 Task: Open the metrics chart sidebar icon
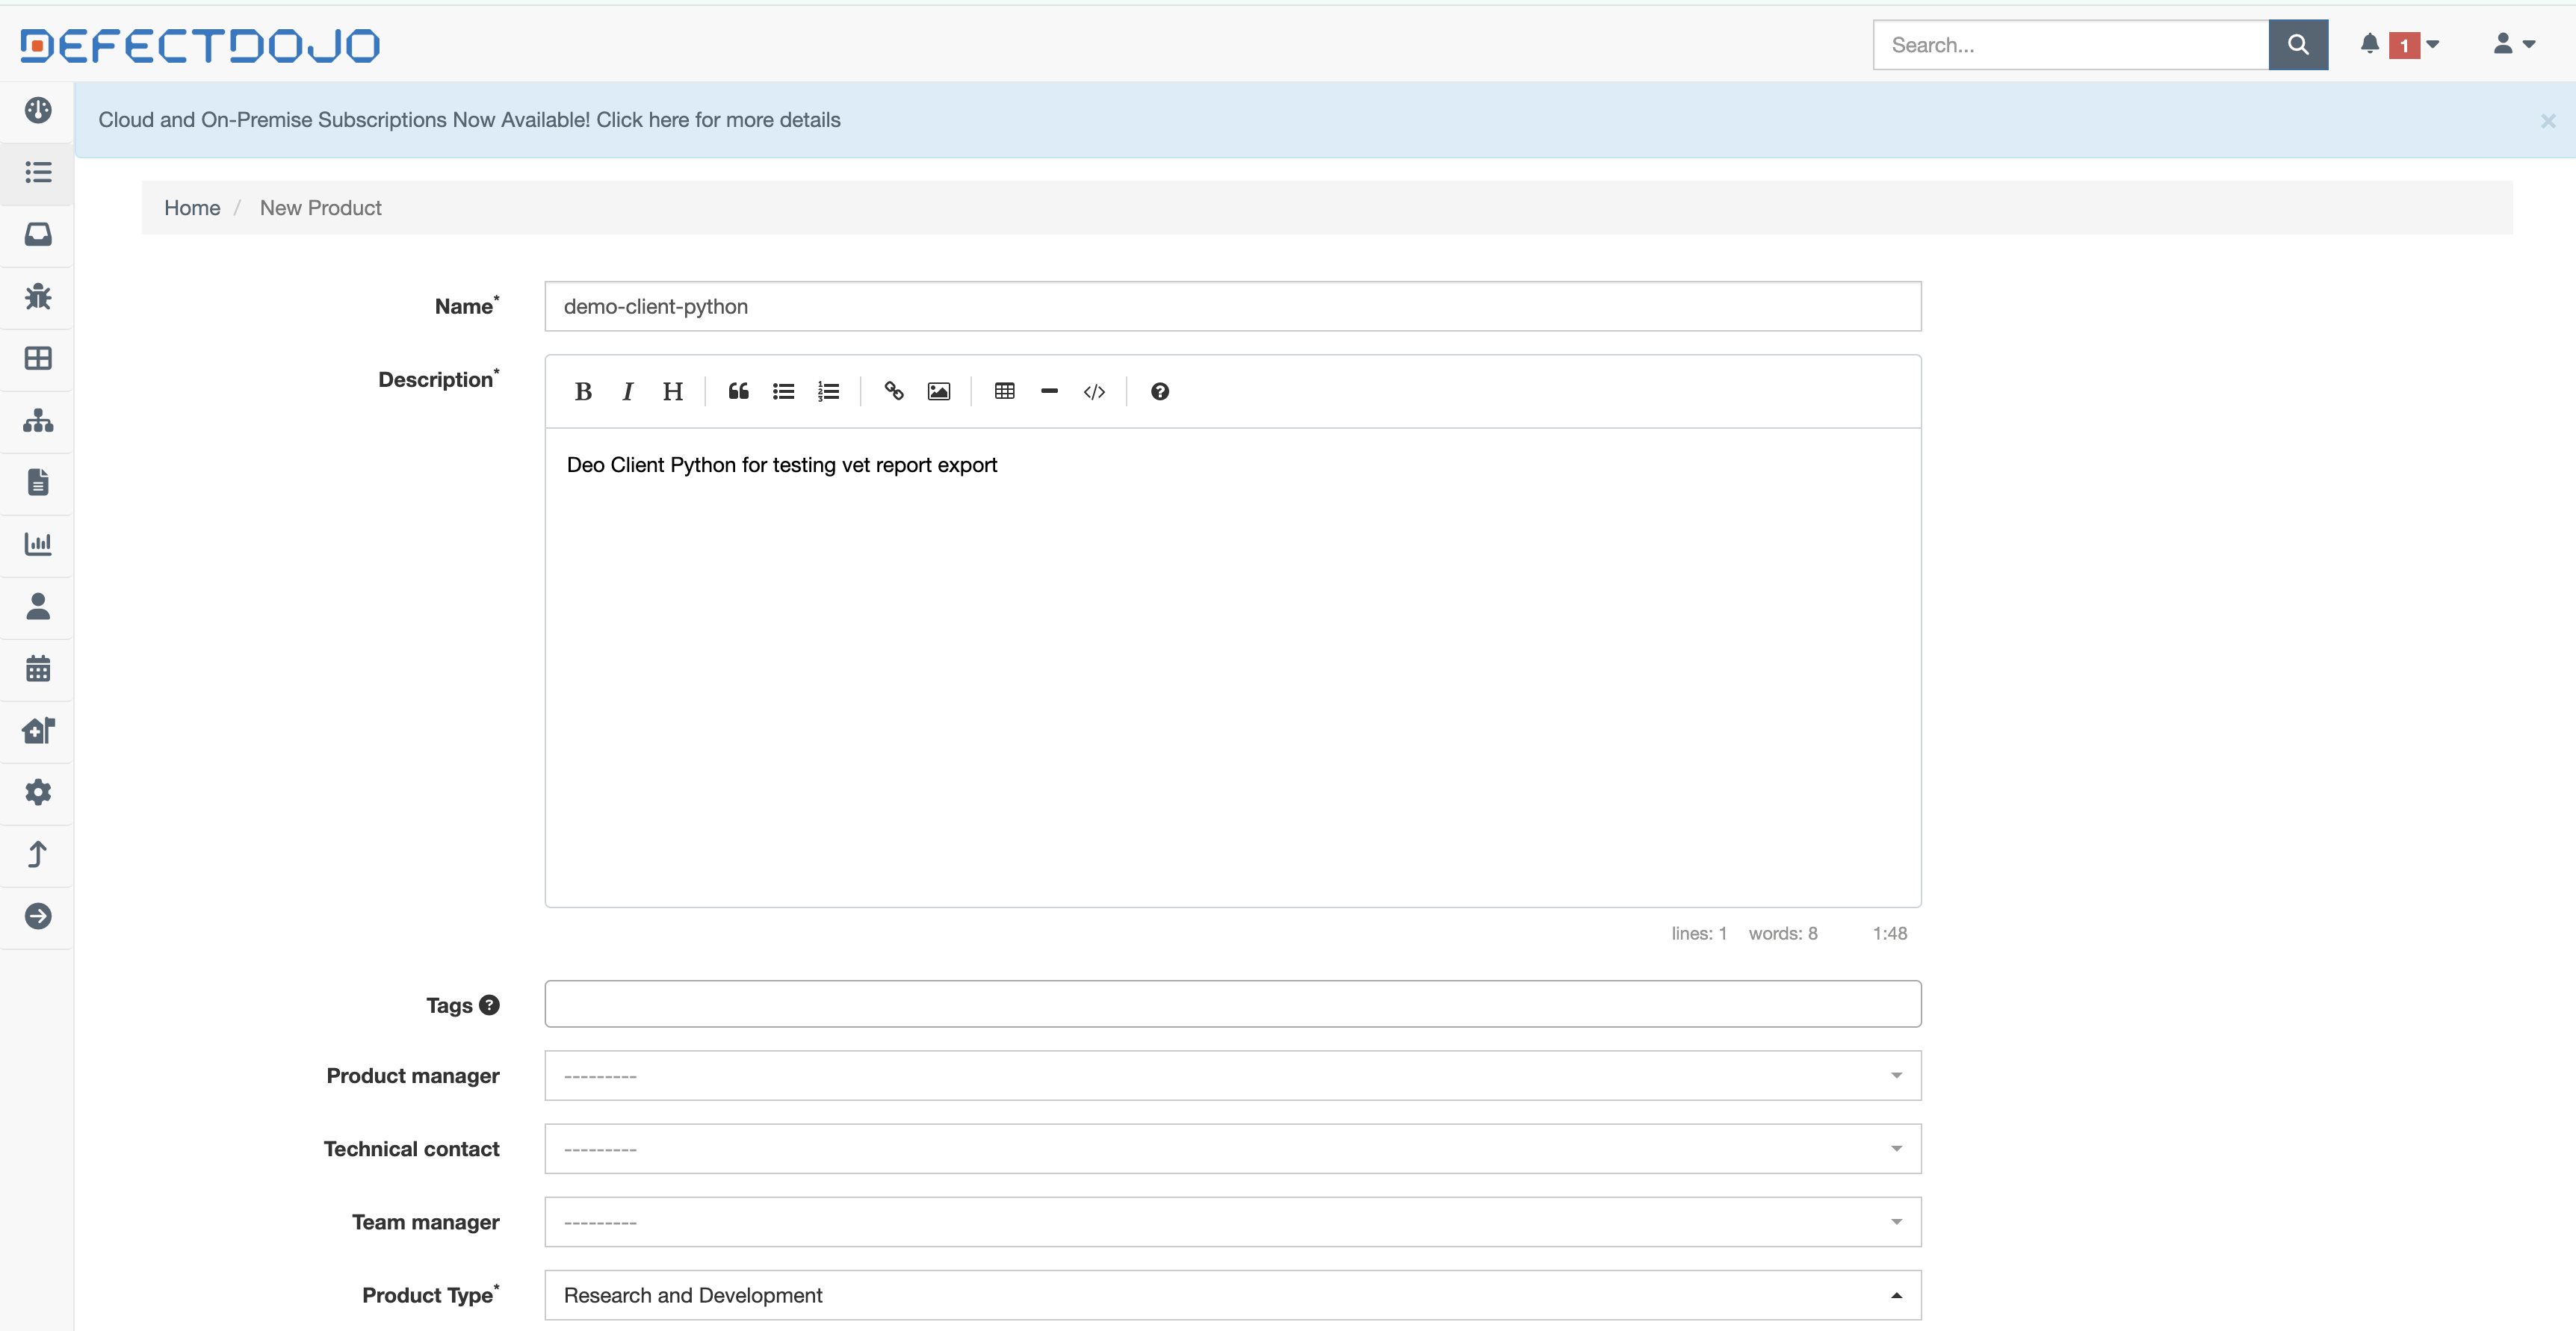(38, 545)
